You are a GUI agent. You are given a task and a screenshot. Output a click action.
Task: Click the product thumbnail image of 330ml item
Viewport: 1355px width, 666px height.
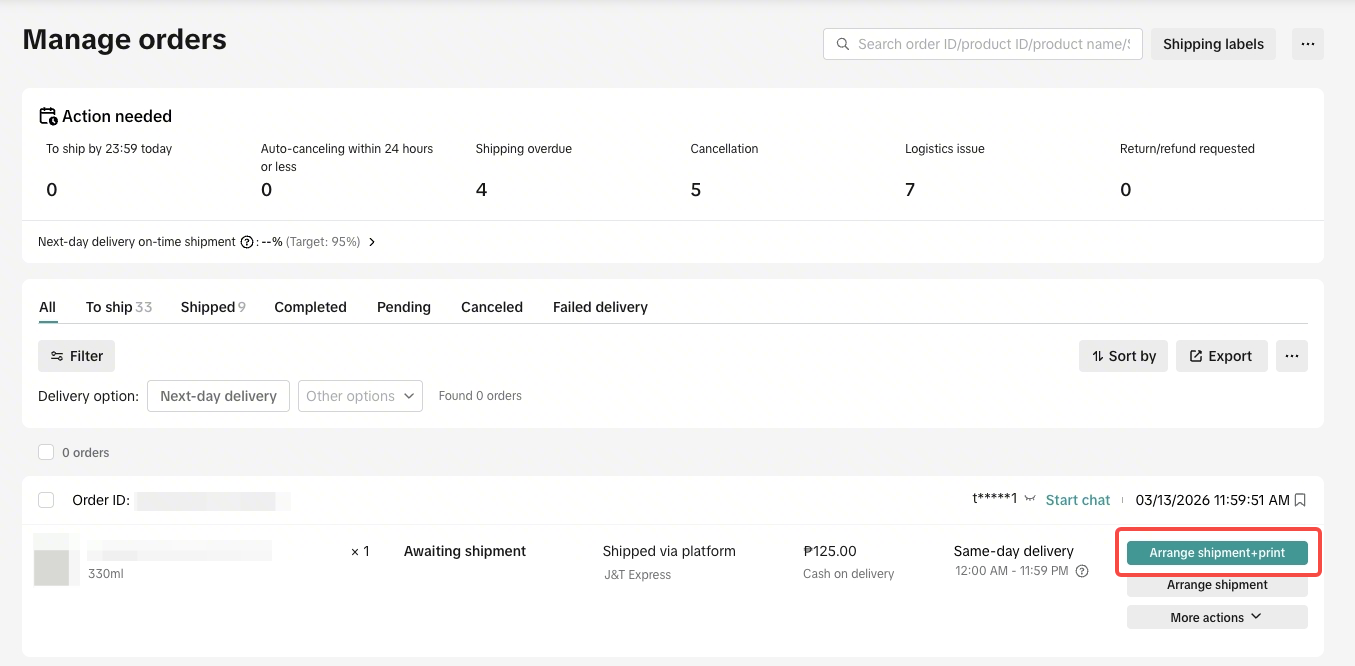click(x=52, y=560)
